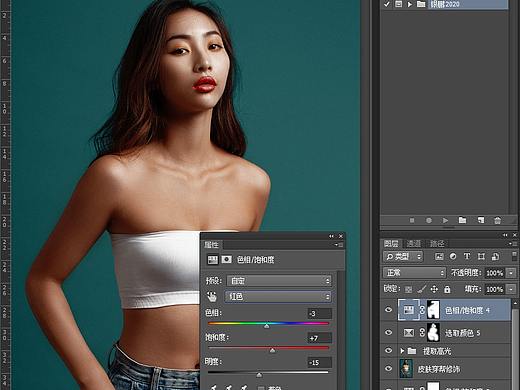Click the hue rainbow slider handle

click(267, 326)
